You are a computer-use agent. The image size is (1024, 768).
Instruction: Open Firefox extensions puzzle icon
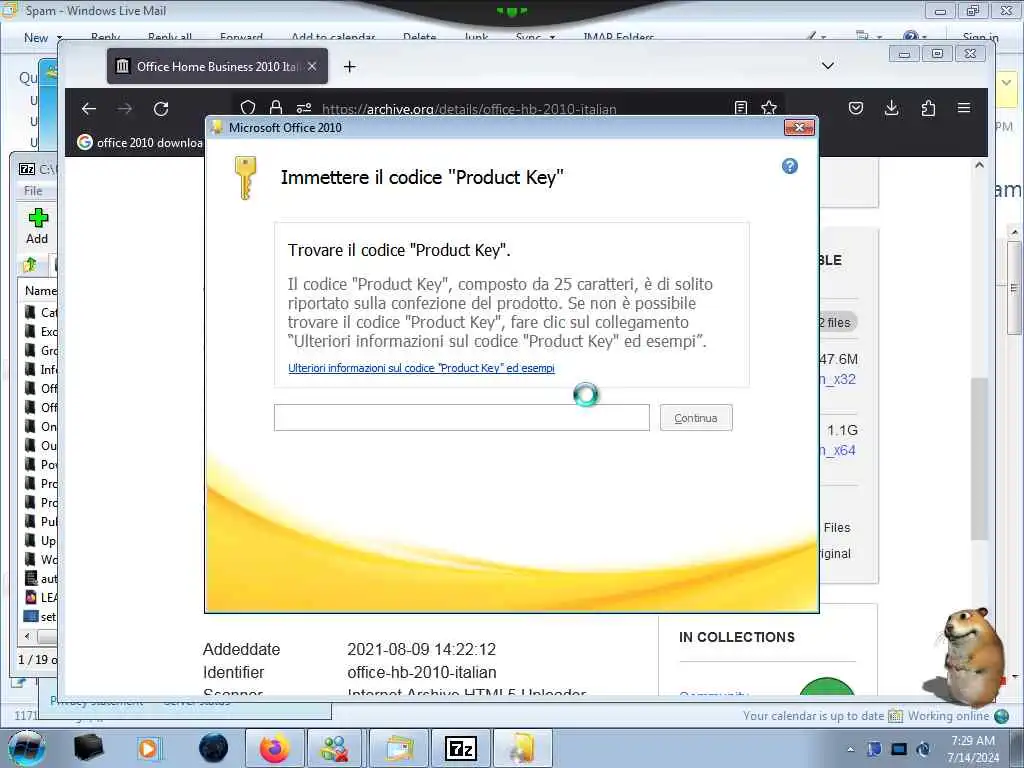[x=928, y=108]
